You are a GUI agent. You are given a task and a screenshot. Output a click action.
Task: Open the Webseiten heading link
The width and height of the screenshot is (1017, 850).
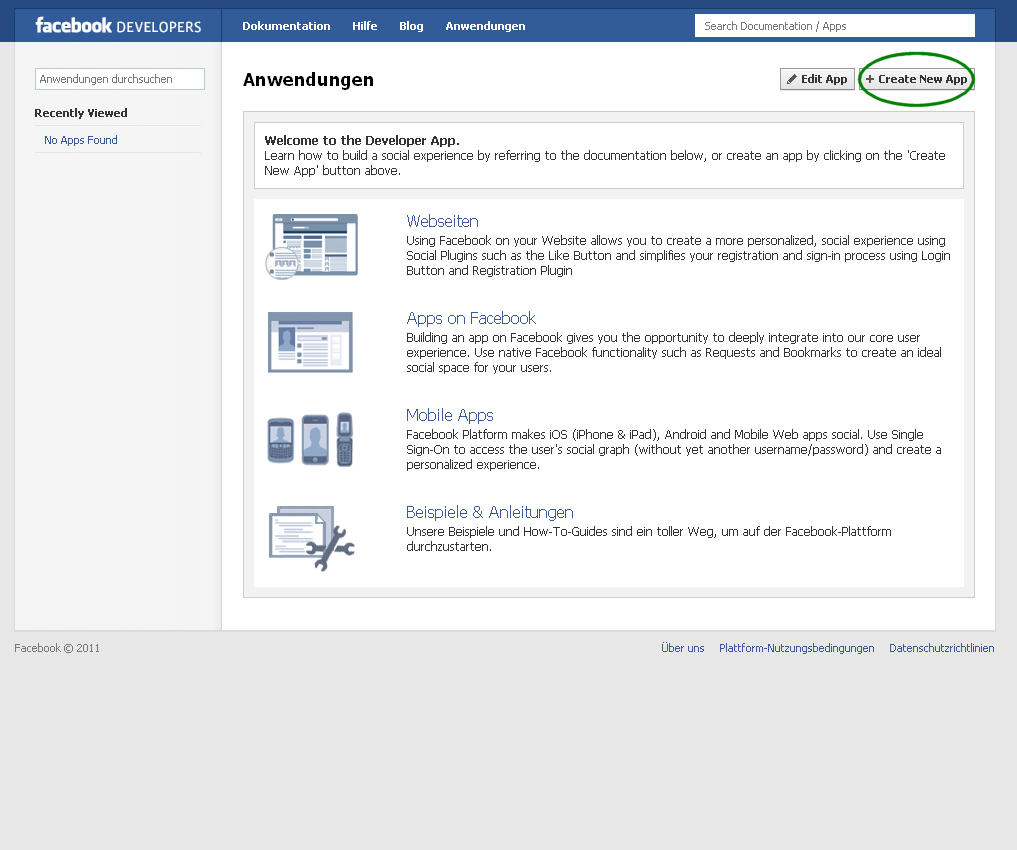(x=442, y=221)
